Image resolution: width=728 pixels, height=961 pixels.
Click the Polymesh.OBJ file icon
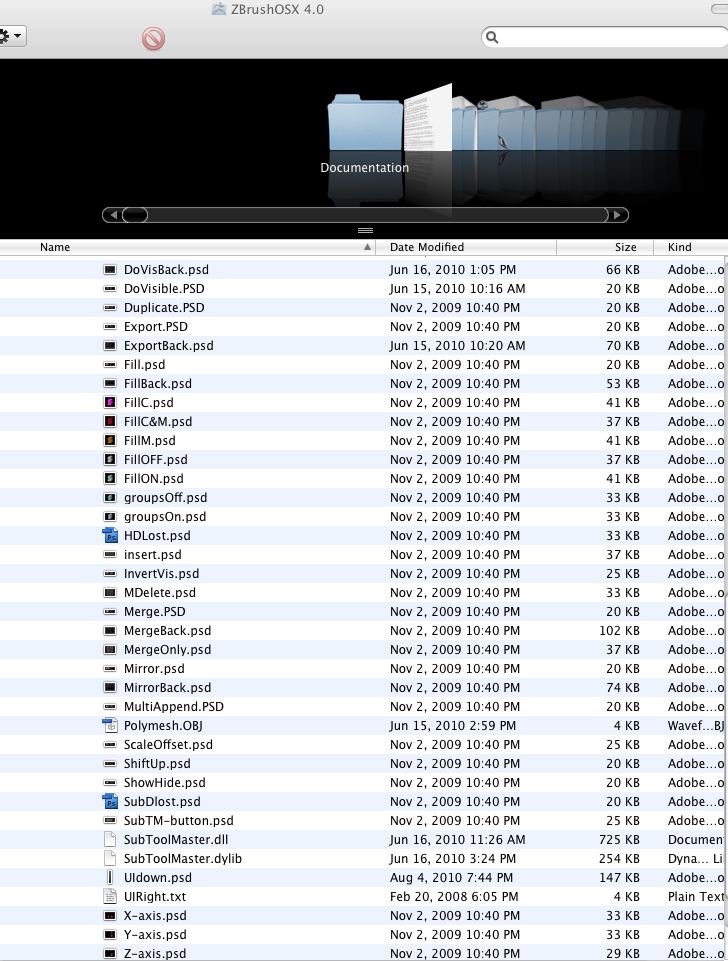tap(110, 726)
